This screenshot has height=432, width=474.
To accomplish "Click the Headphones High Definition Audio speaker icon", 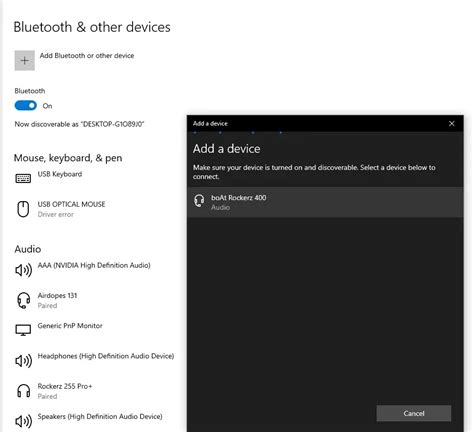I will point(24,361).
